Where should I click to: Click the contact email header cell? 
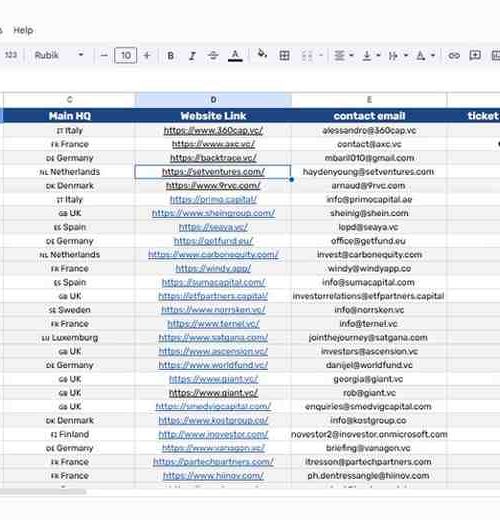[x=369, y=116]
